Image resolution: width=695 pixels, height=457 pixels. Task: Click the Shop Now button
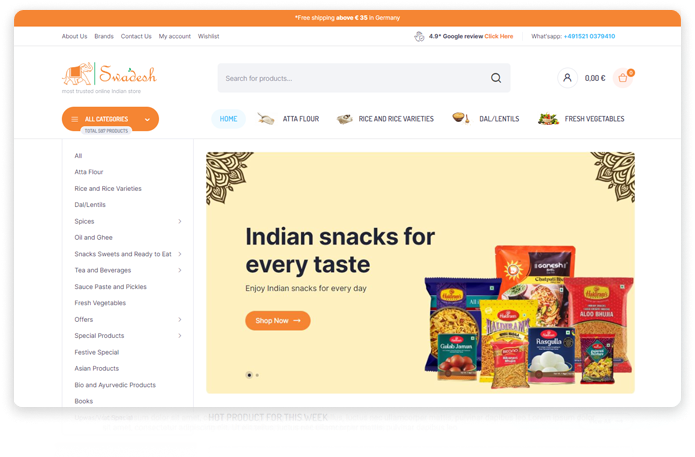[278, 320]
